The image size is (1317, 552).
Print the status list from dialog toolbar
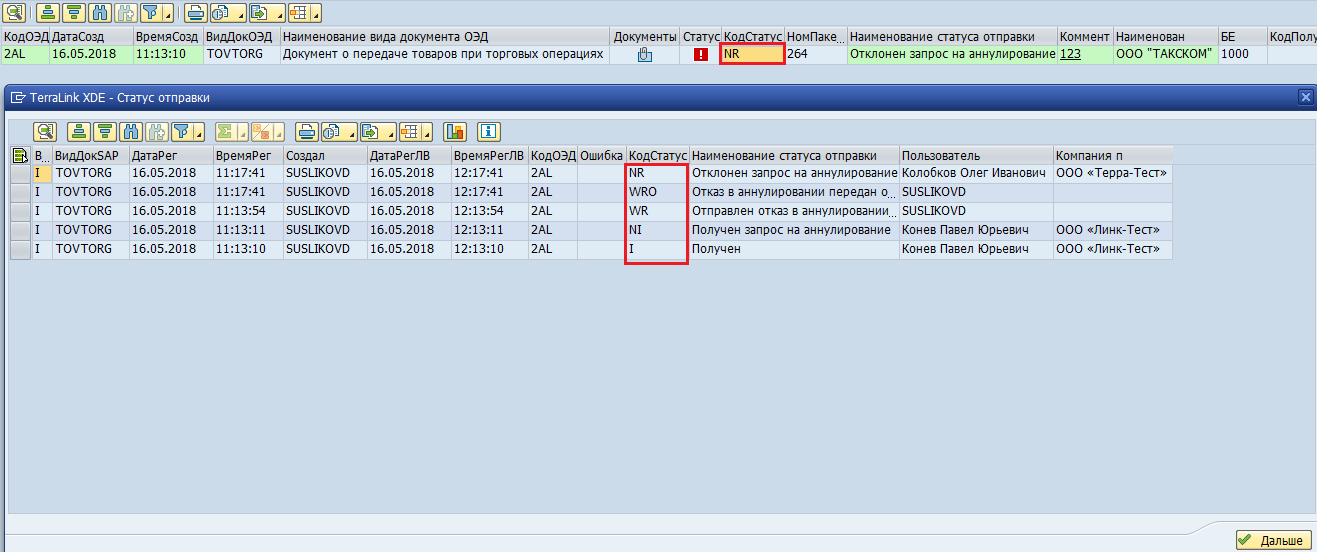pyautogui.click(x=307, y=132)
